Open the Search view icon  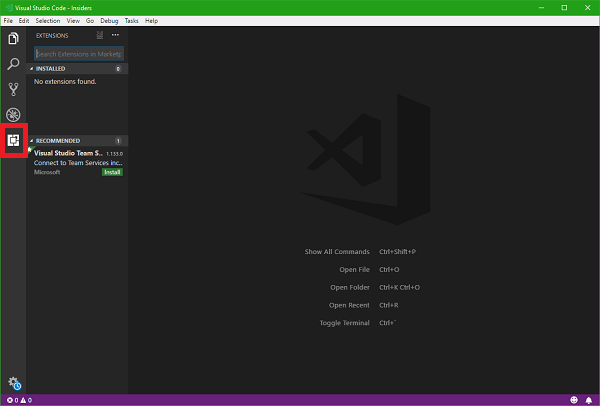pos(14,64)
